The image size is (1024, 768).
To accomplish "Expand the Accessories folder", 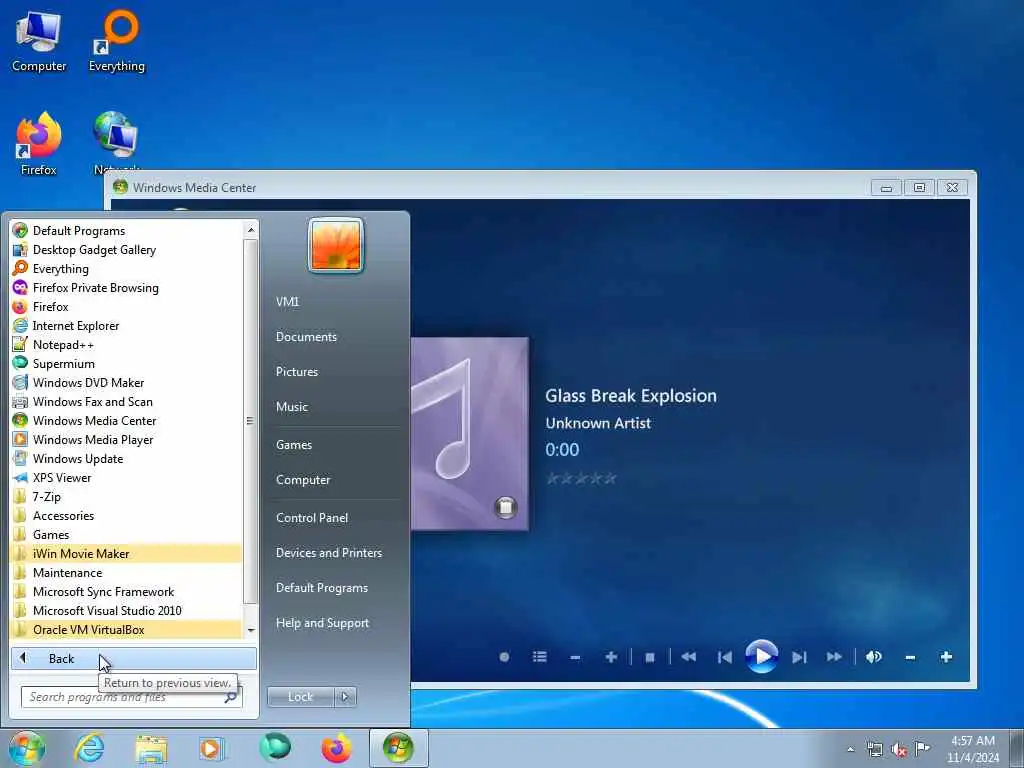I will (127, 515).
